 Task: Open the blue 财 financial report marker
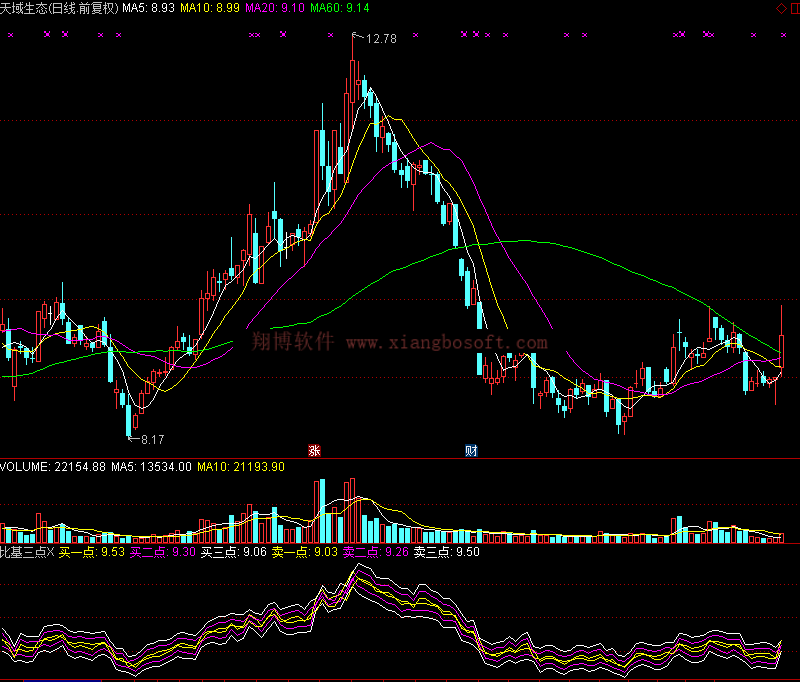[471, 450]
